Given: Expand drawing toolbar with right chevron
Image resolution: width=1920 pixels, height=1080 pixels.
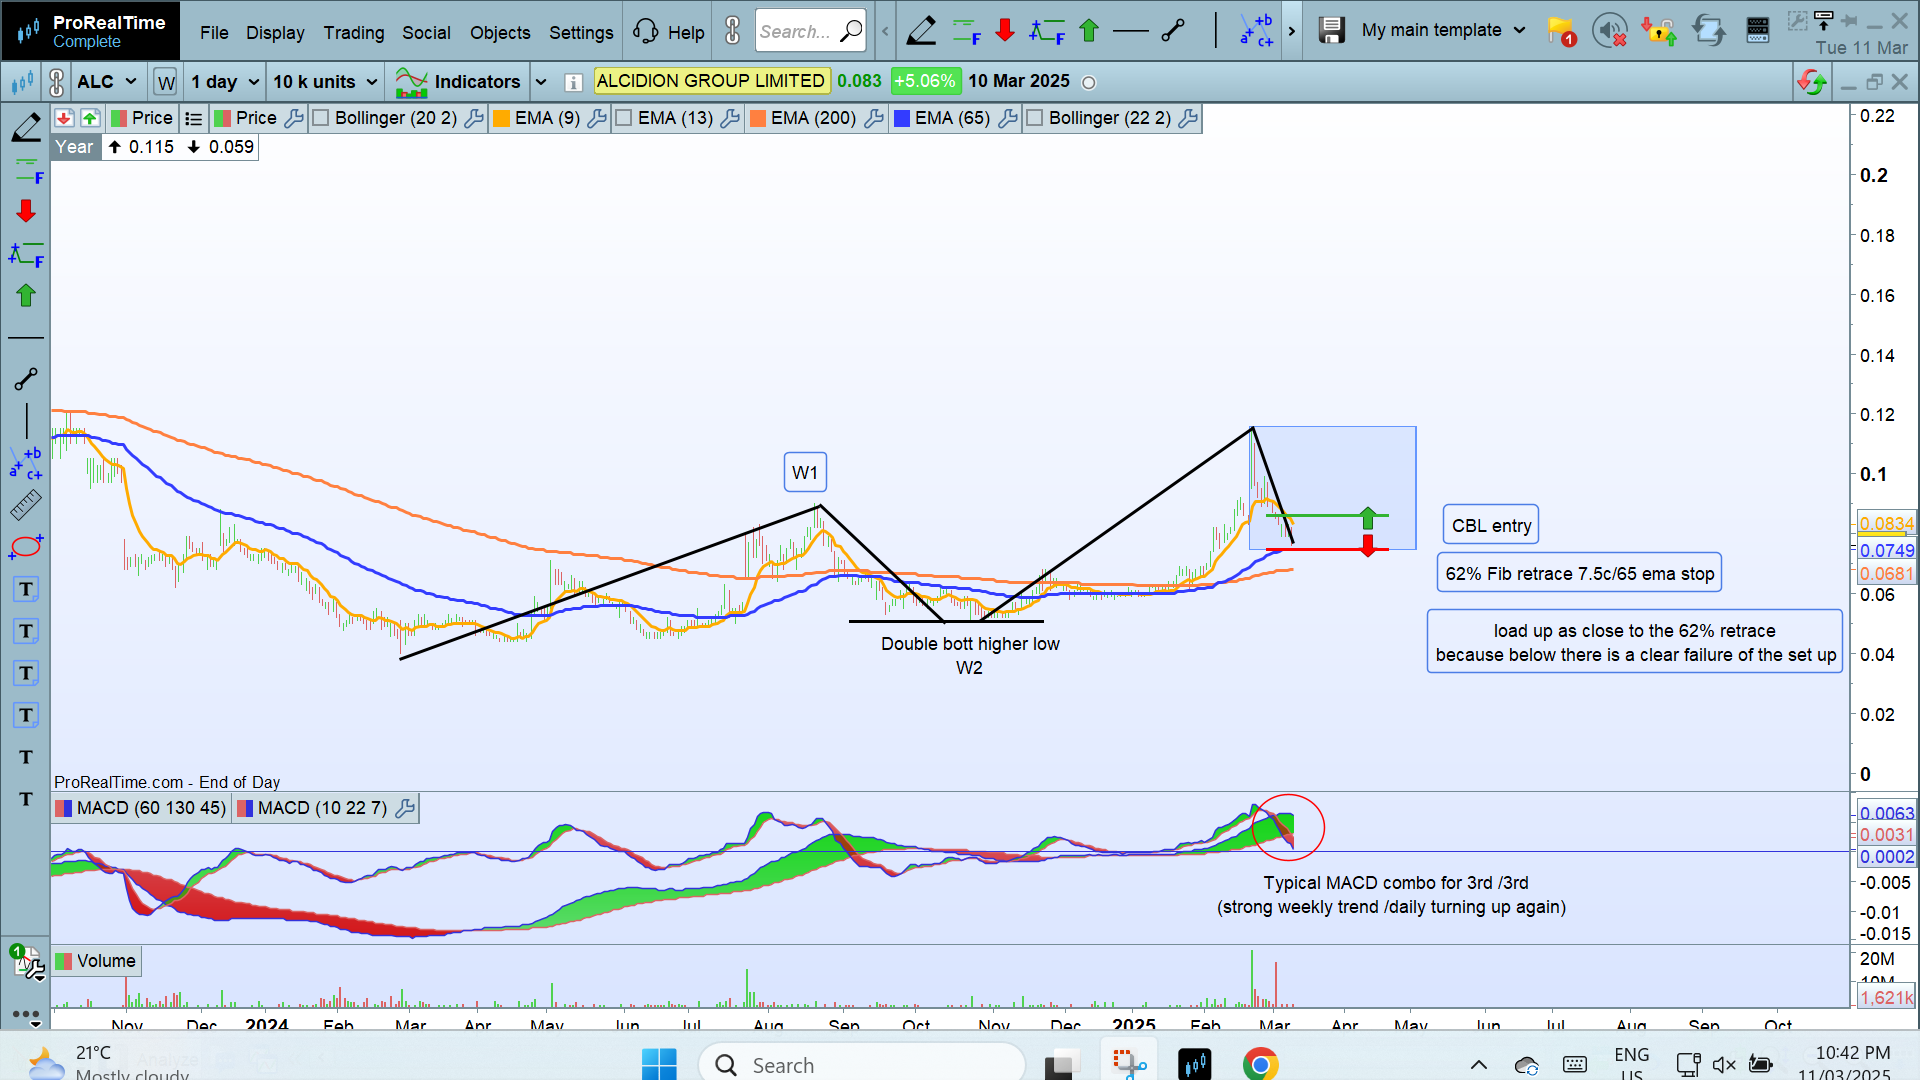Looking at the screenshot, I should 1292,31.
